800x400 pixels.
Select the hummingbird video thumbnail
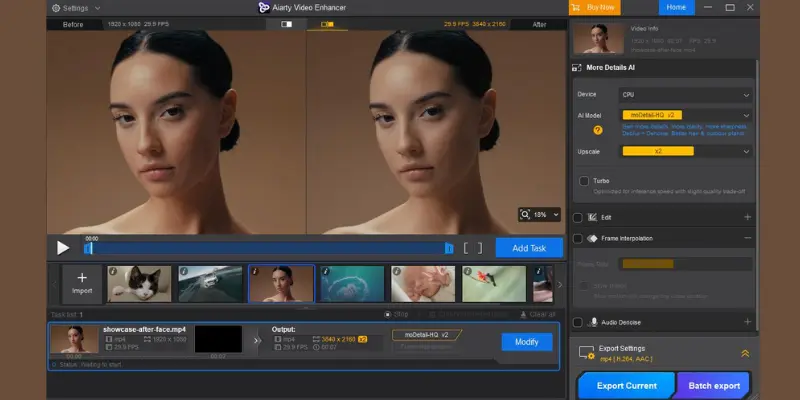click(x=494, y=284)
